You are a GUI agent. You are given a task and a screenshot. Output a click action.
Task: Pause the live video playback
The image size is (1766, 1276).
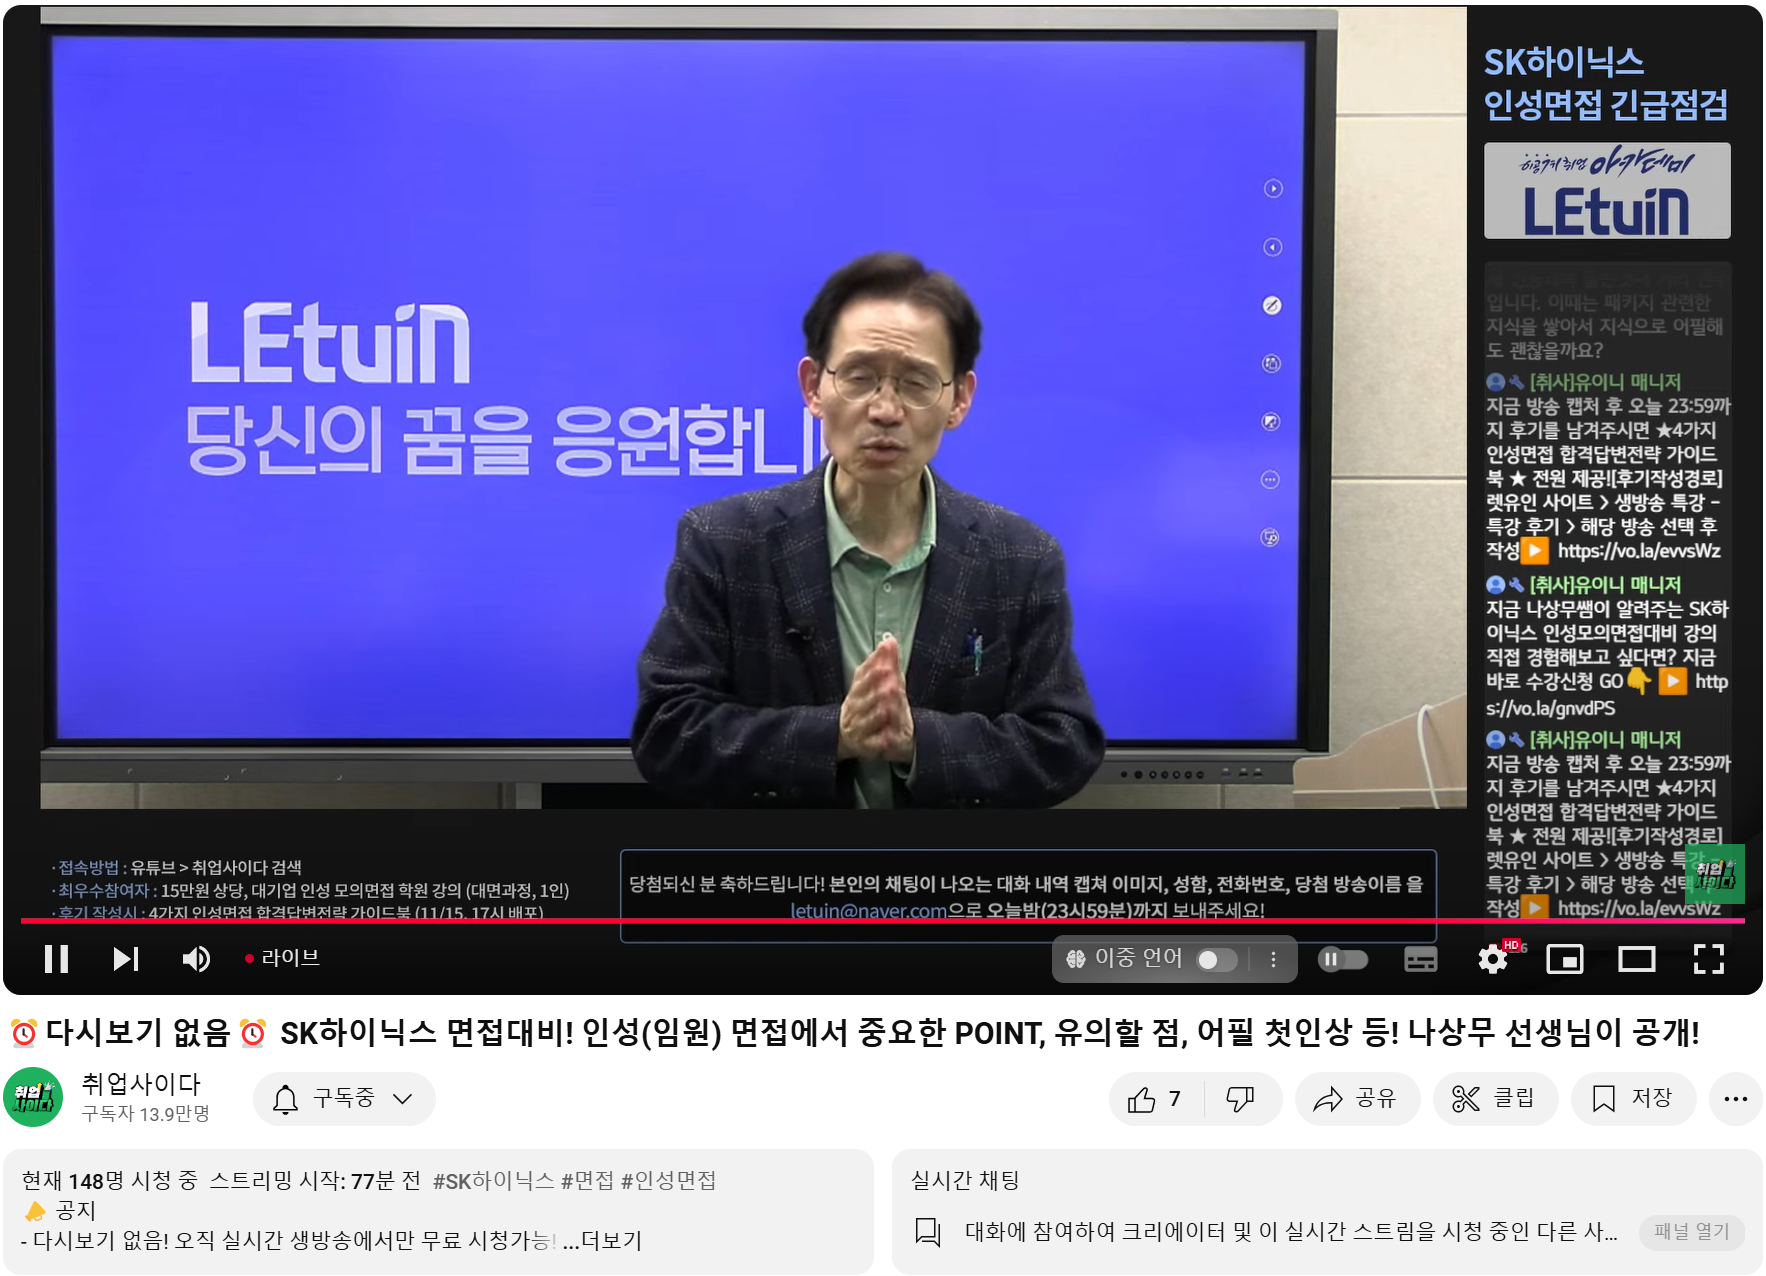[57, 959]
